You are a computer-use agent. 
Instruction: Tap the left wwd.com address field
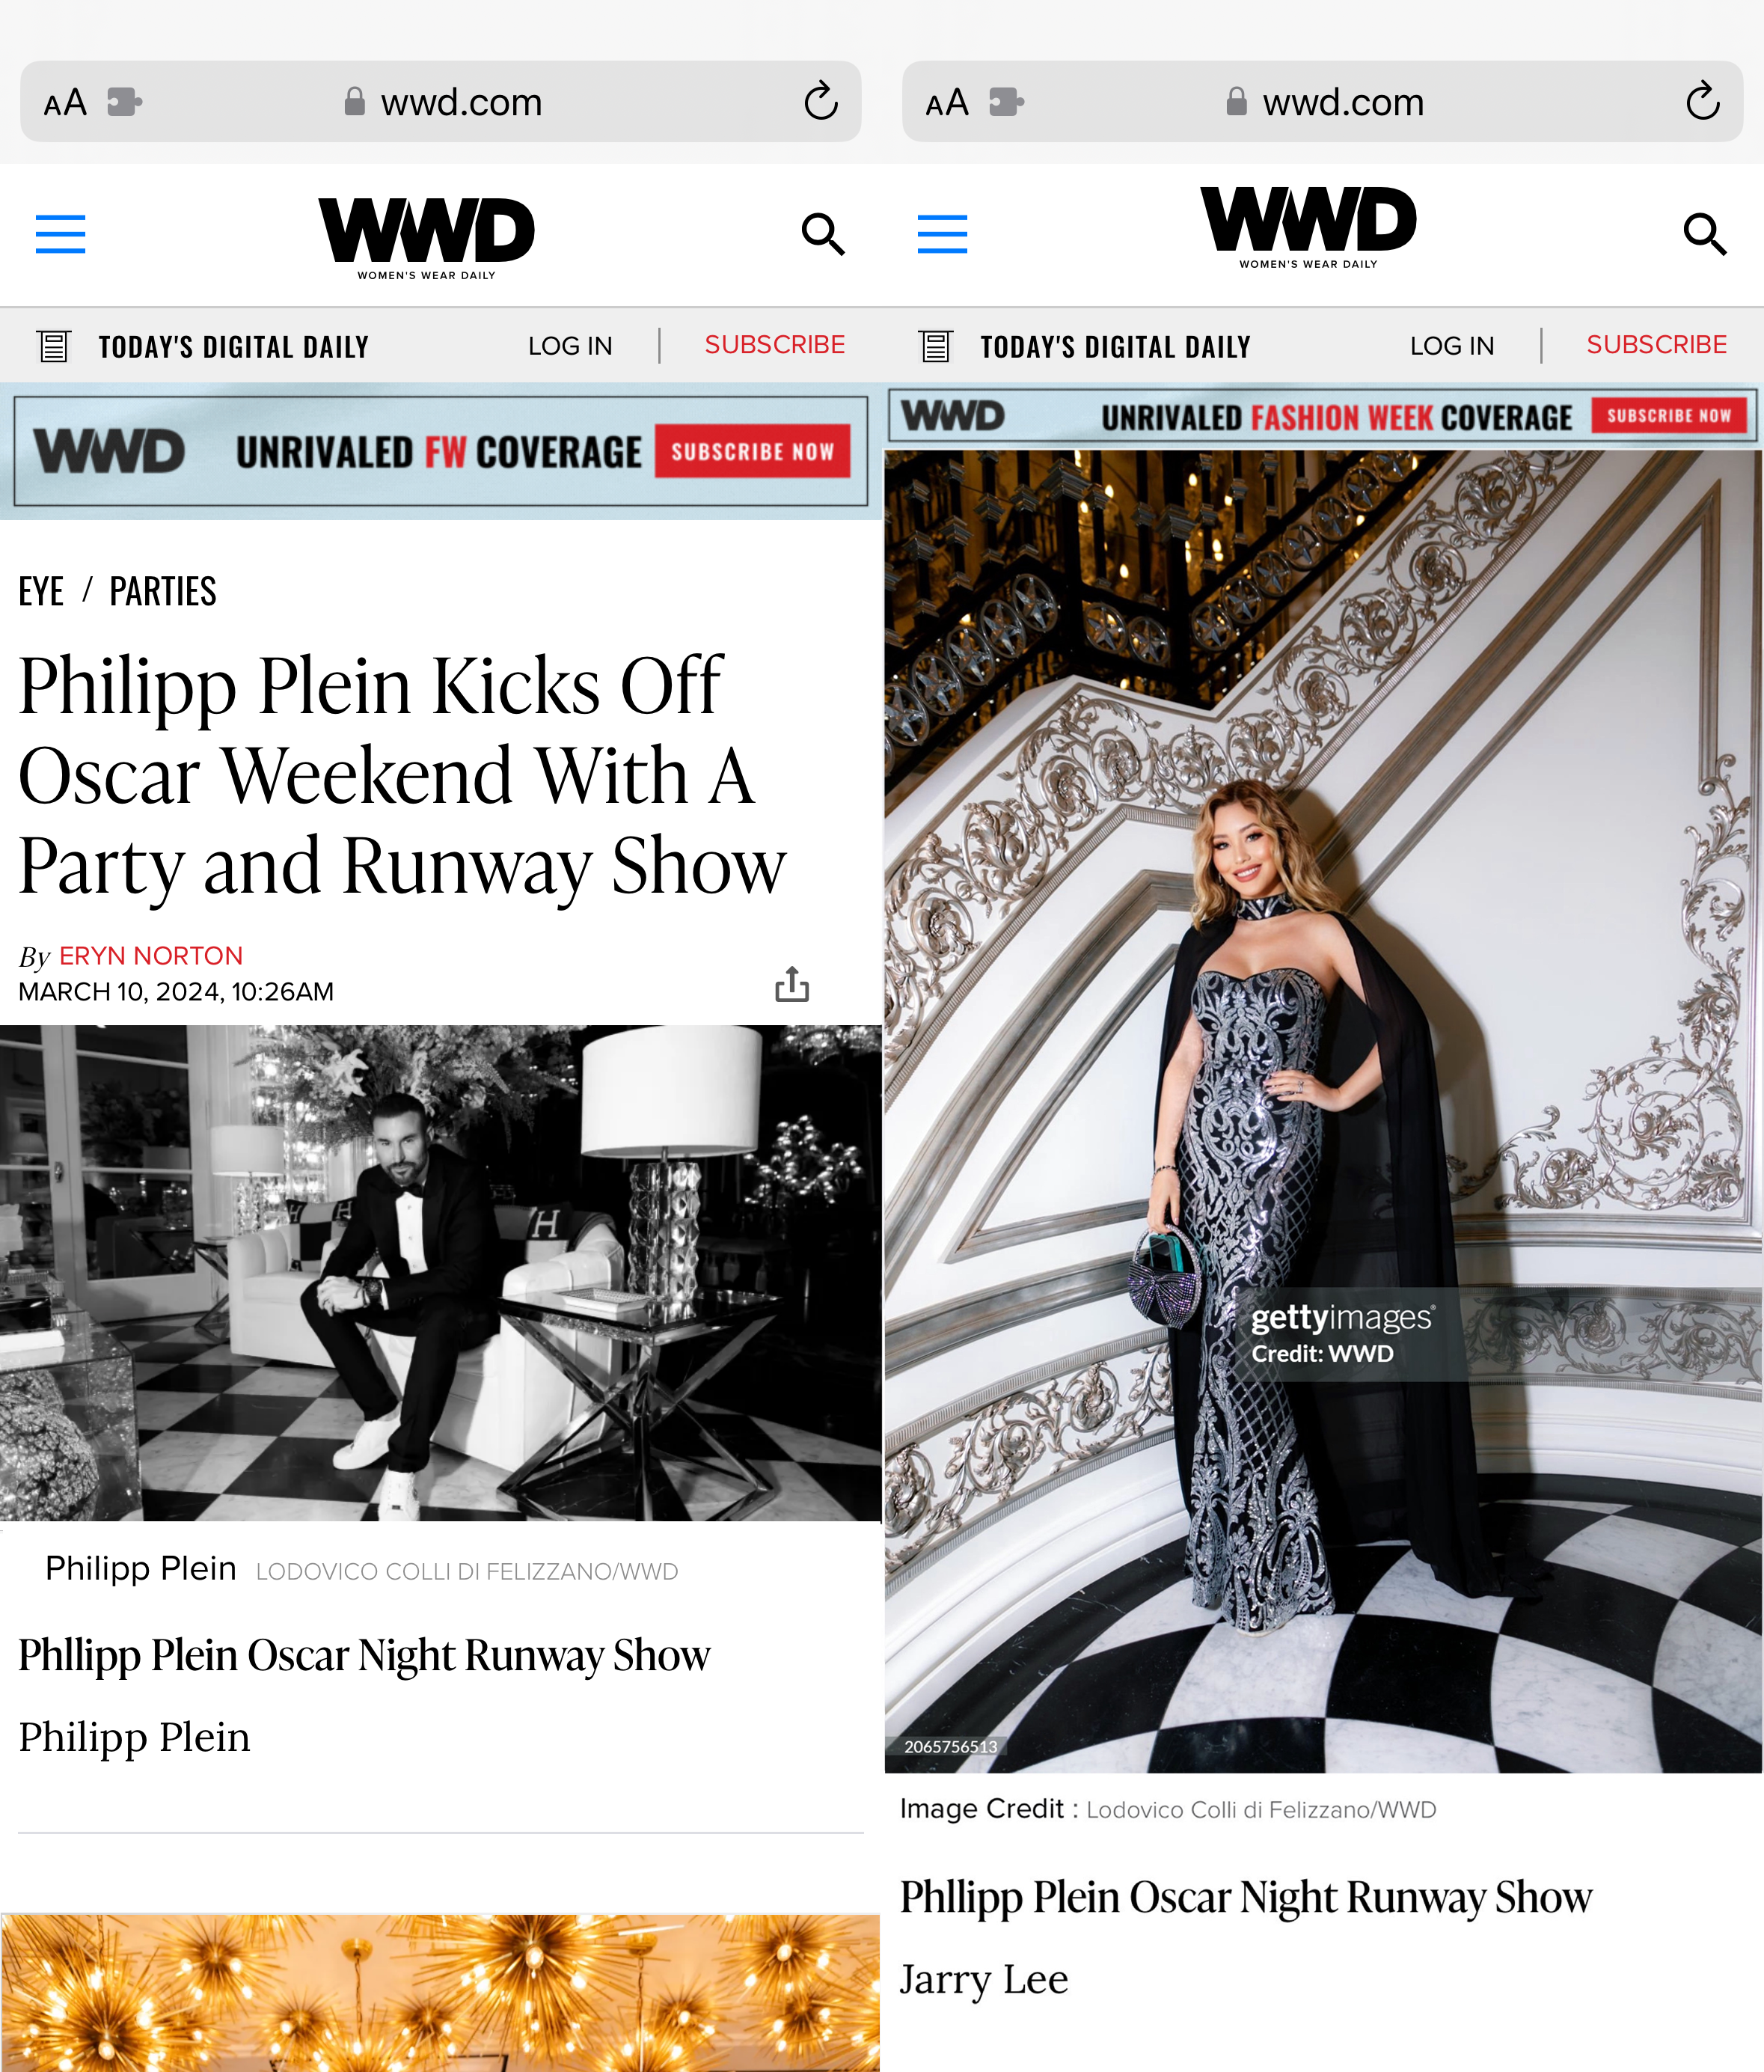pyautogui.click(x=441, y=101)
